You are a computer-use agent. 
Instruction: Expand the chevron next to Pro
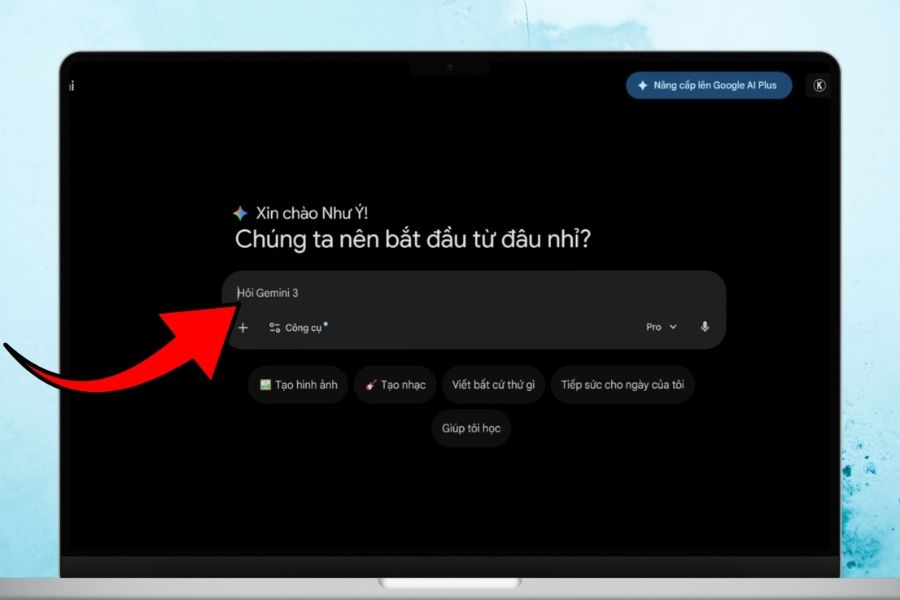click(x=673, y=327)
